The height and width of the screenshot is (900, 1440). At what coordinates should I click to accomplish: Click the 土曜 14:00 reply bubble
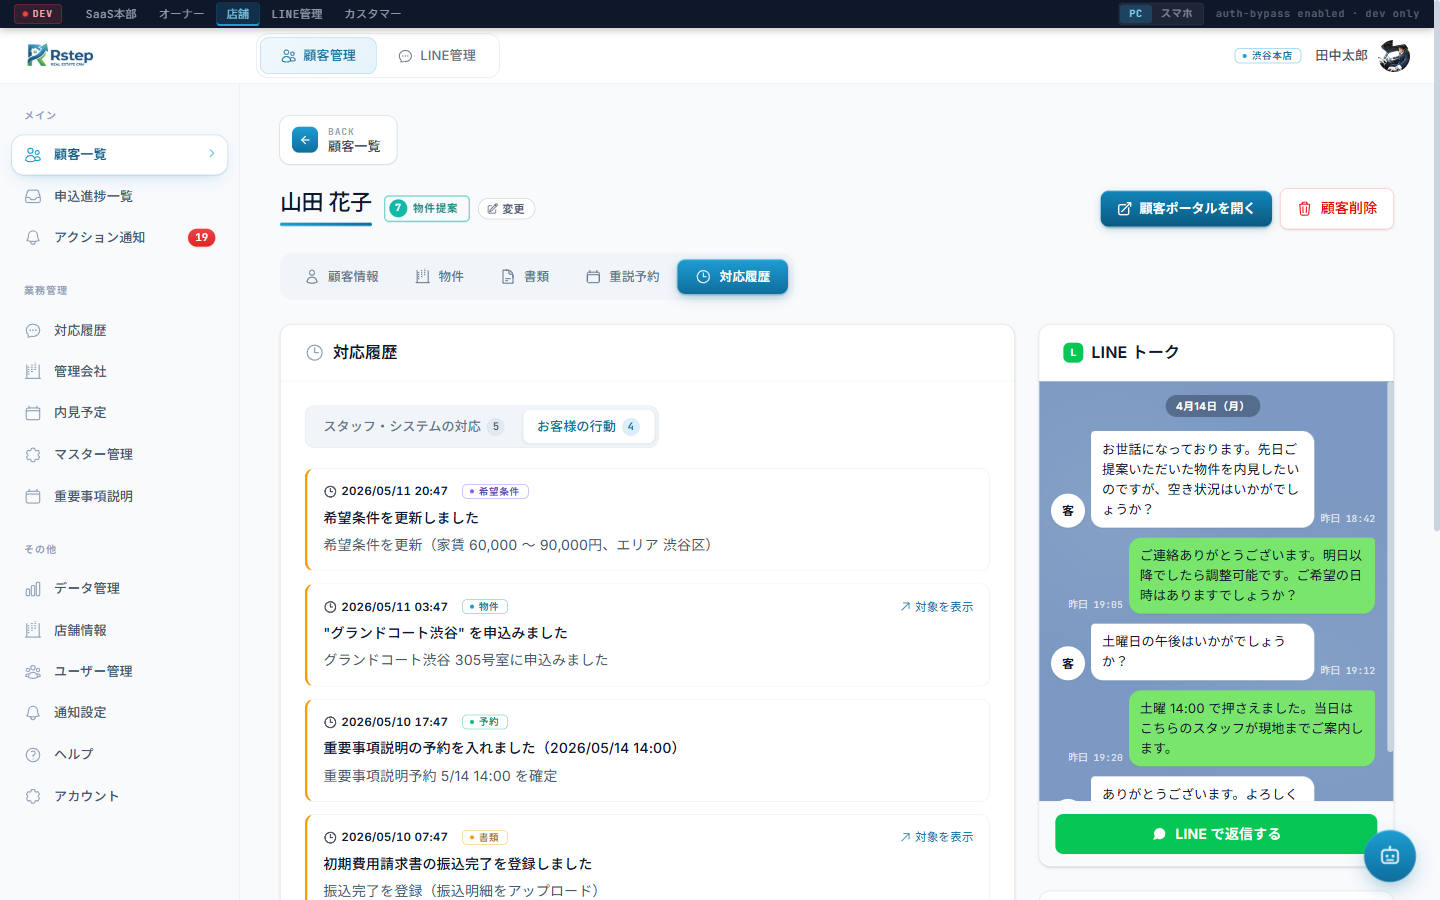pos(1252,728)
